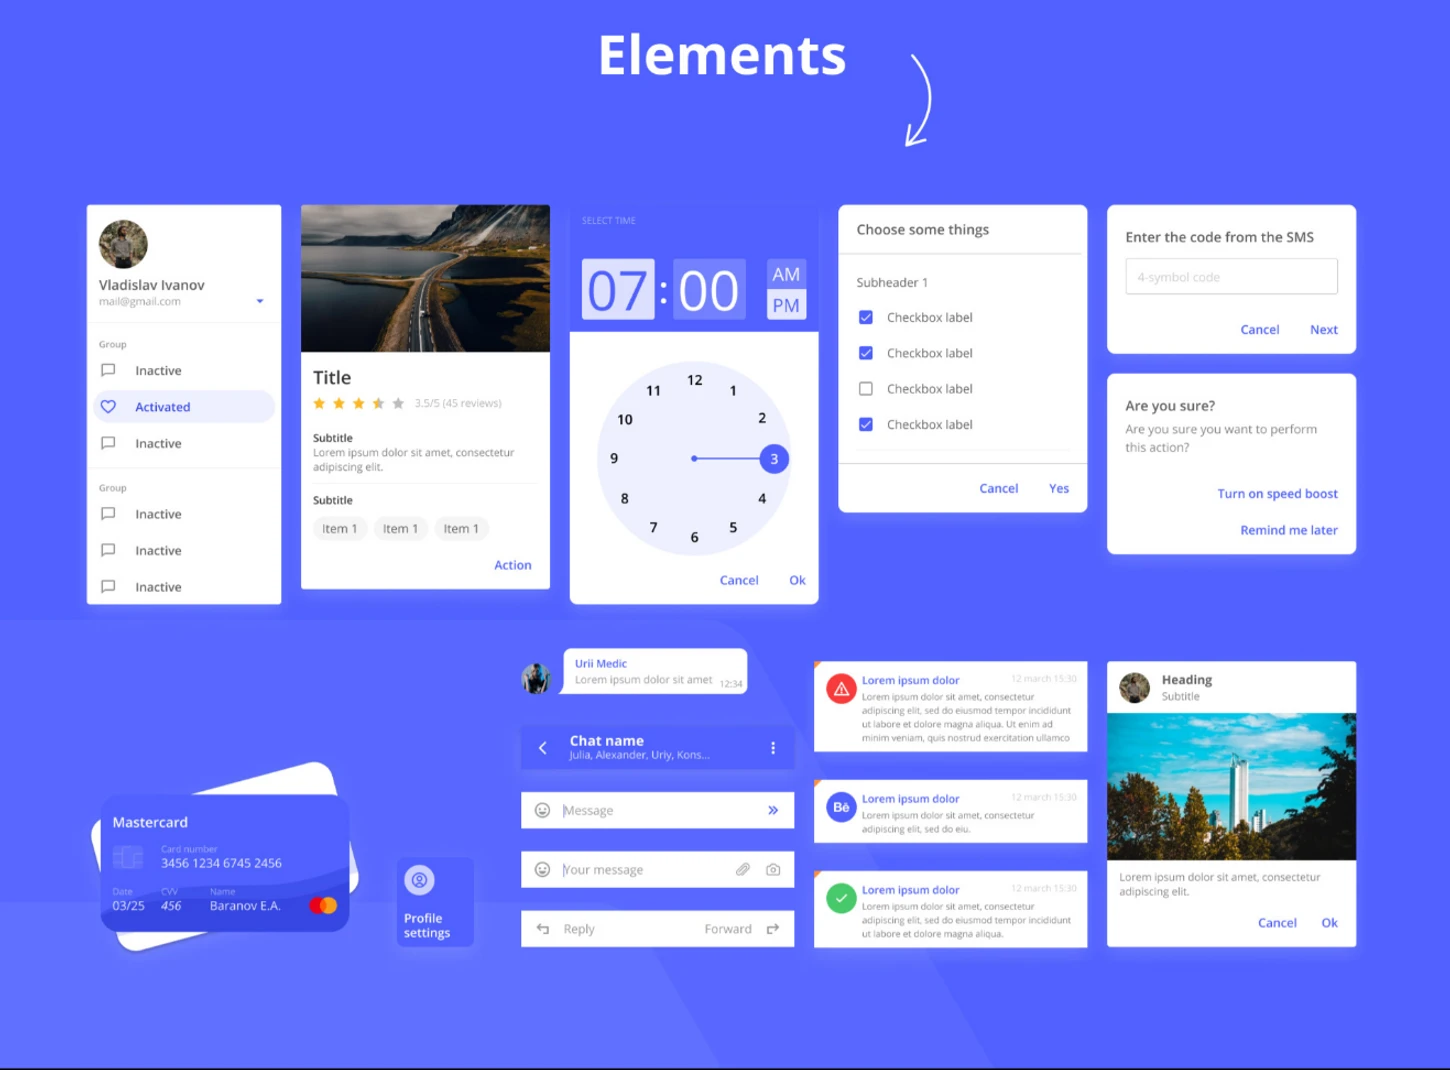
Task: Click the Turn on speed boost link
Action: 1277,493
